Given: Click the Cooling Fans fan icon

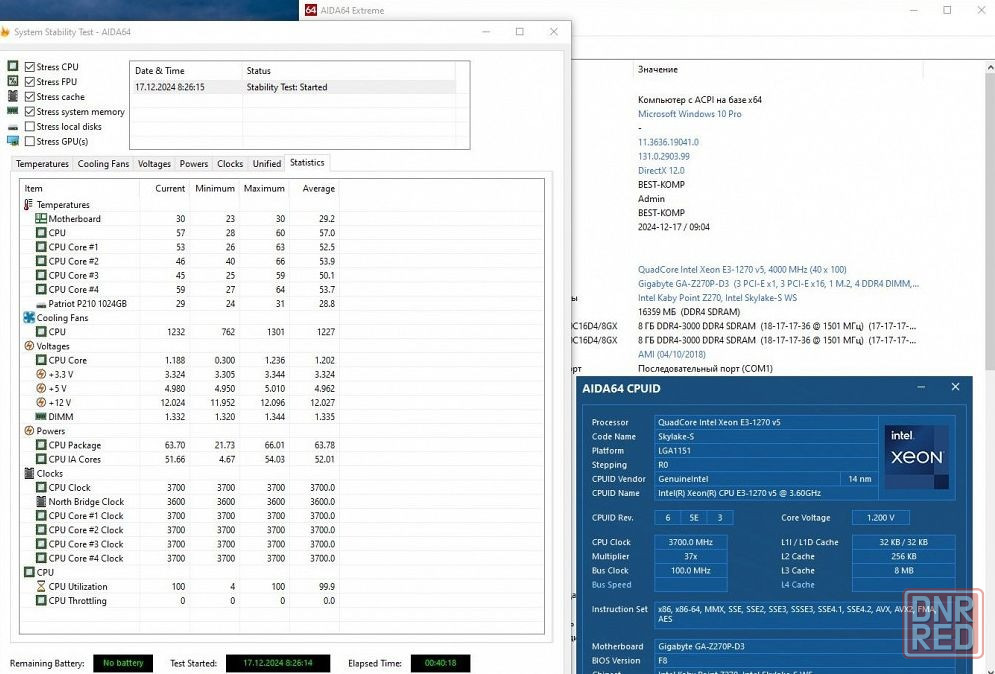Looking at the screenshot, I should point(29,317).
